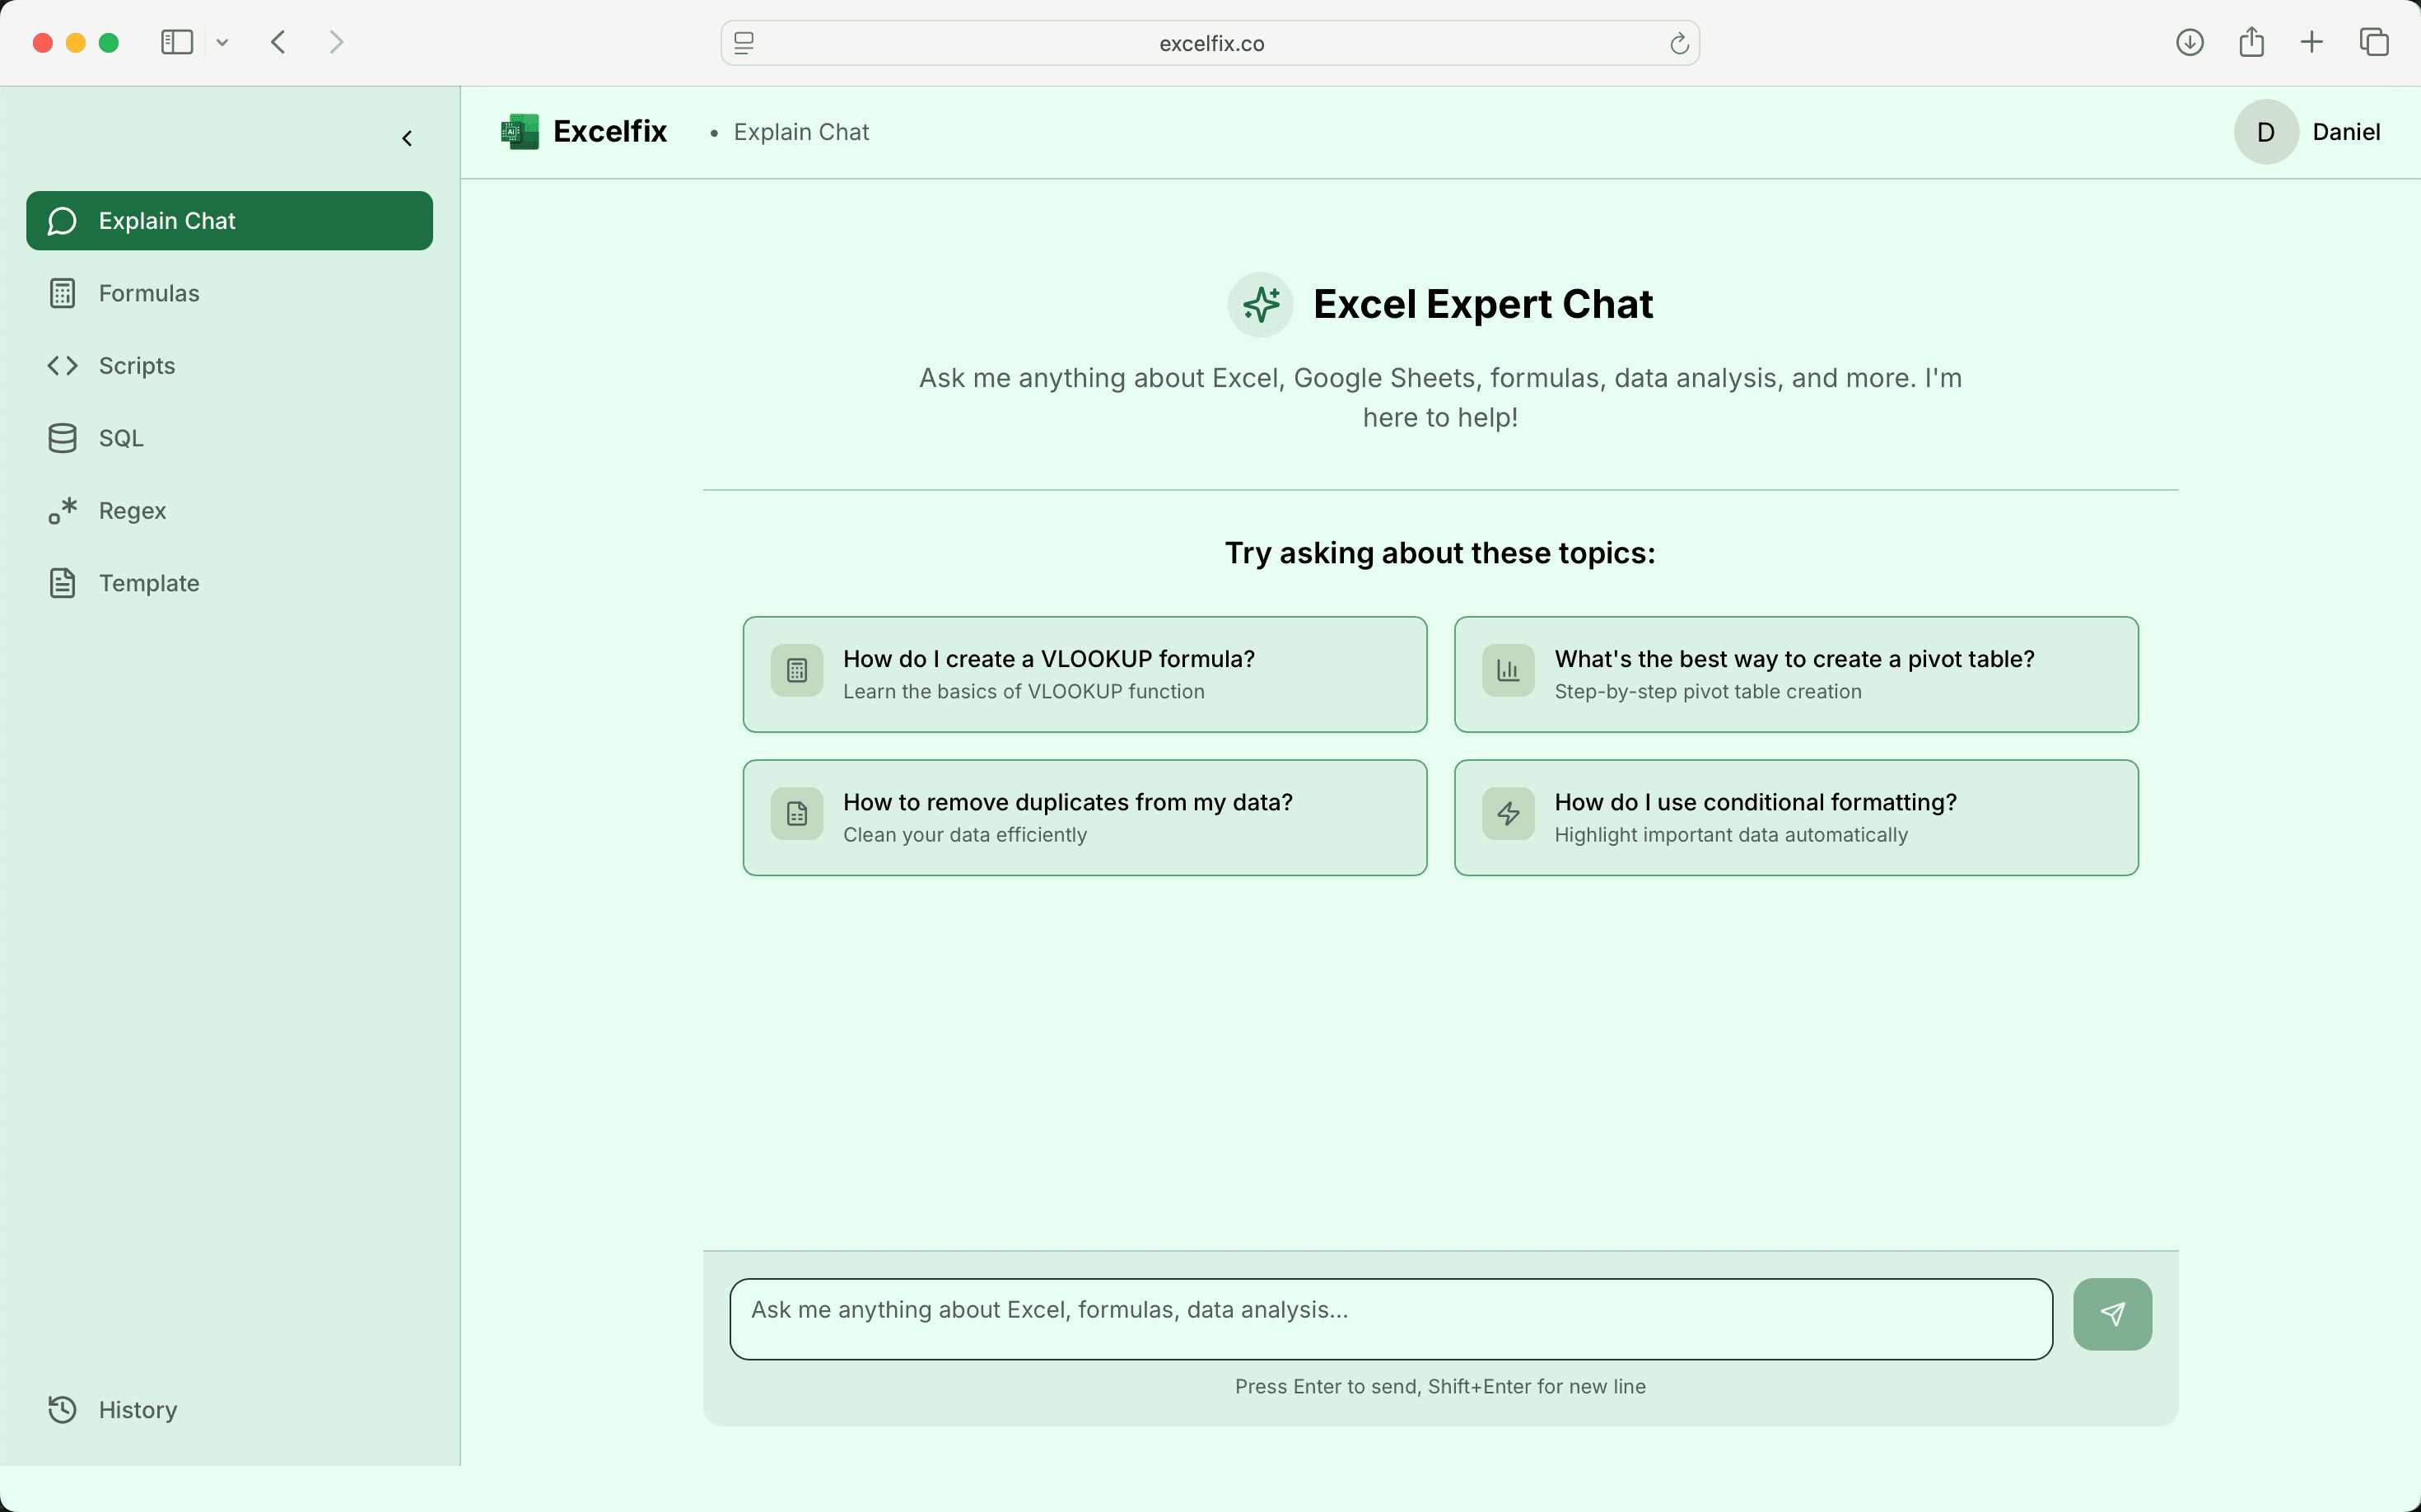The width and height of the screenshot is (2421, 1512).
Task: Open the Explain Chat sidebar item
Action: (x=229, y=221)
